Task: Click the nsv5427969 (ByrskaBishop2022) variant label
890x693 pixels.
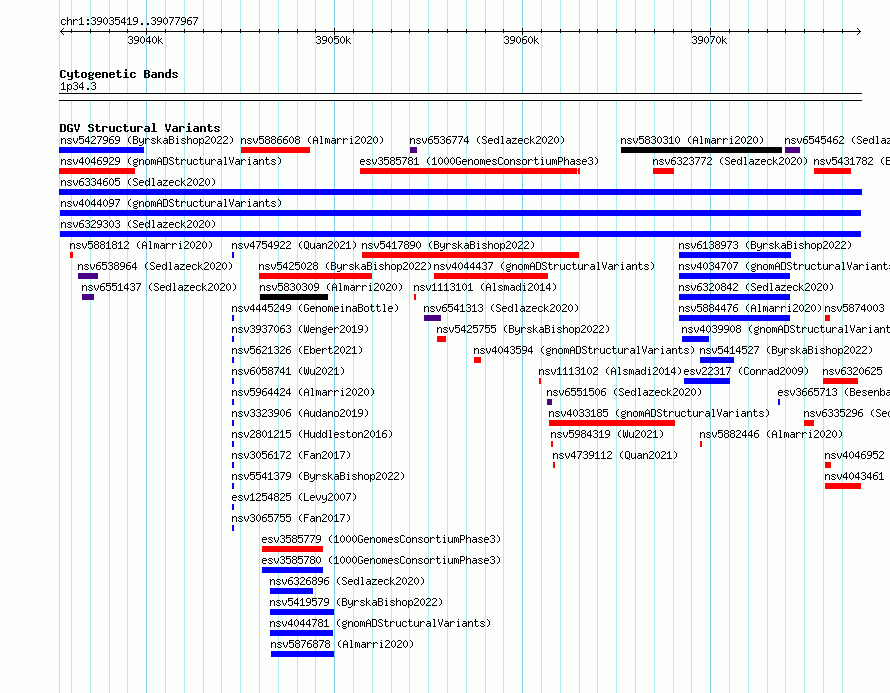Action: pos(147,140)
